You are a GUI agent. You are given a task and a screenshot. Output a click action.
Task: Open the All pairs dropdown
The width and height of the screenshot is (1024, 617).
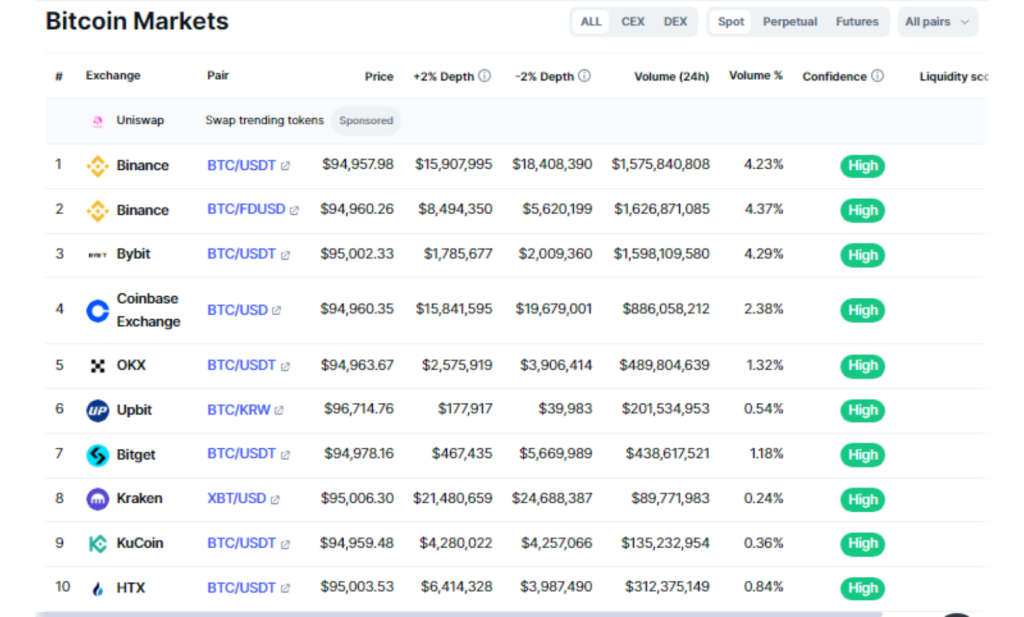tap(937, 22)
